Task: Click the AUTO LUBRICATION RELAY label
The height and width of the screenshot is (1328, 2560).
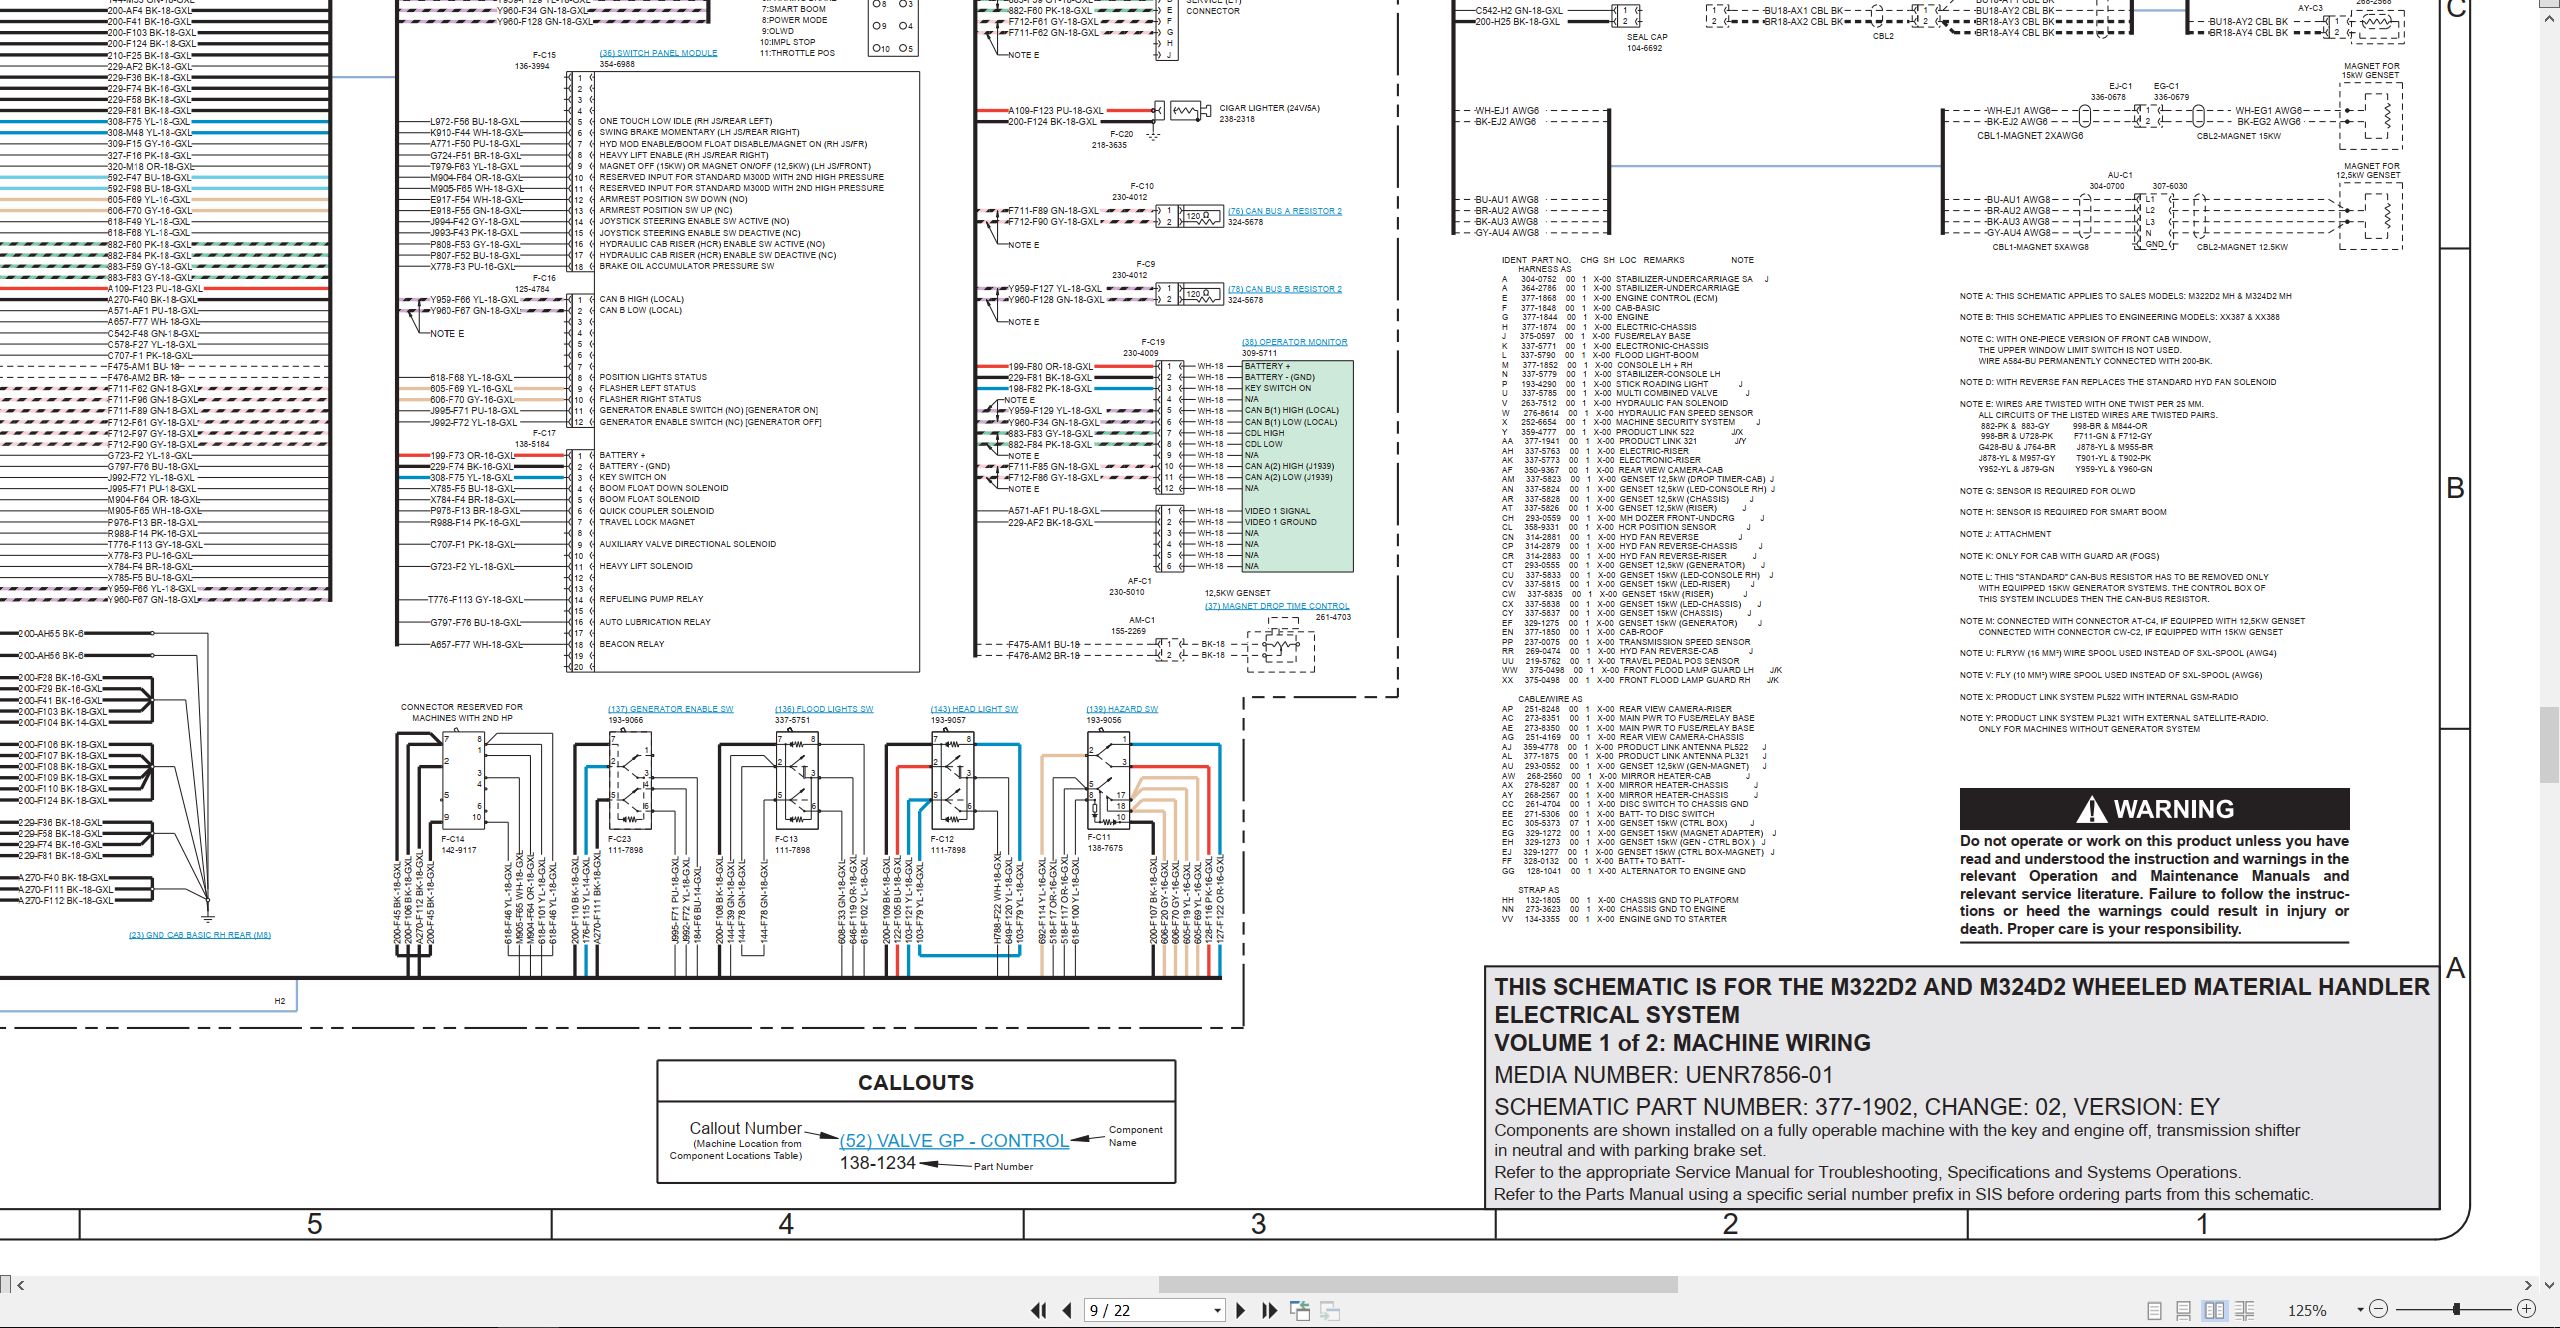Action: (x=655, y=622)
